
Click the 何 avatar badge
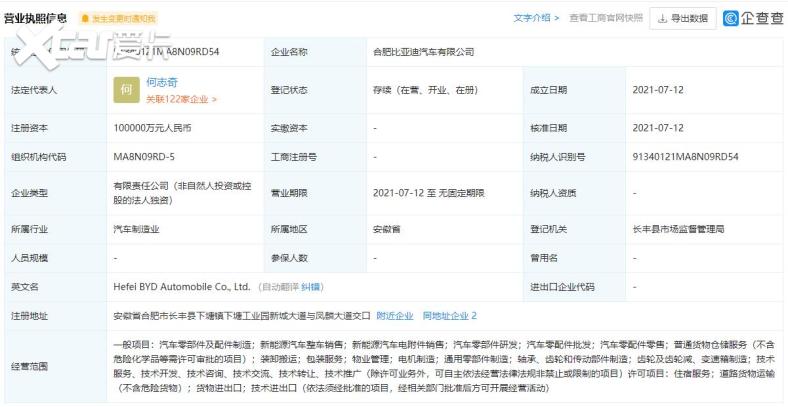click(126, 90)
